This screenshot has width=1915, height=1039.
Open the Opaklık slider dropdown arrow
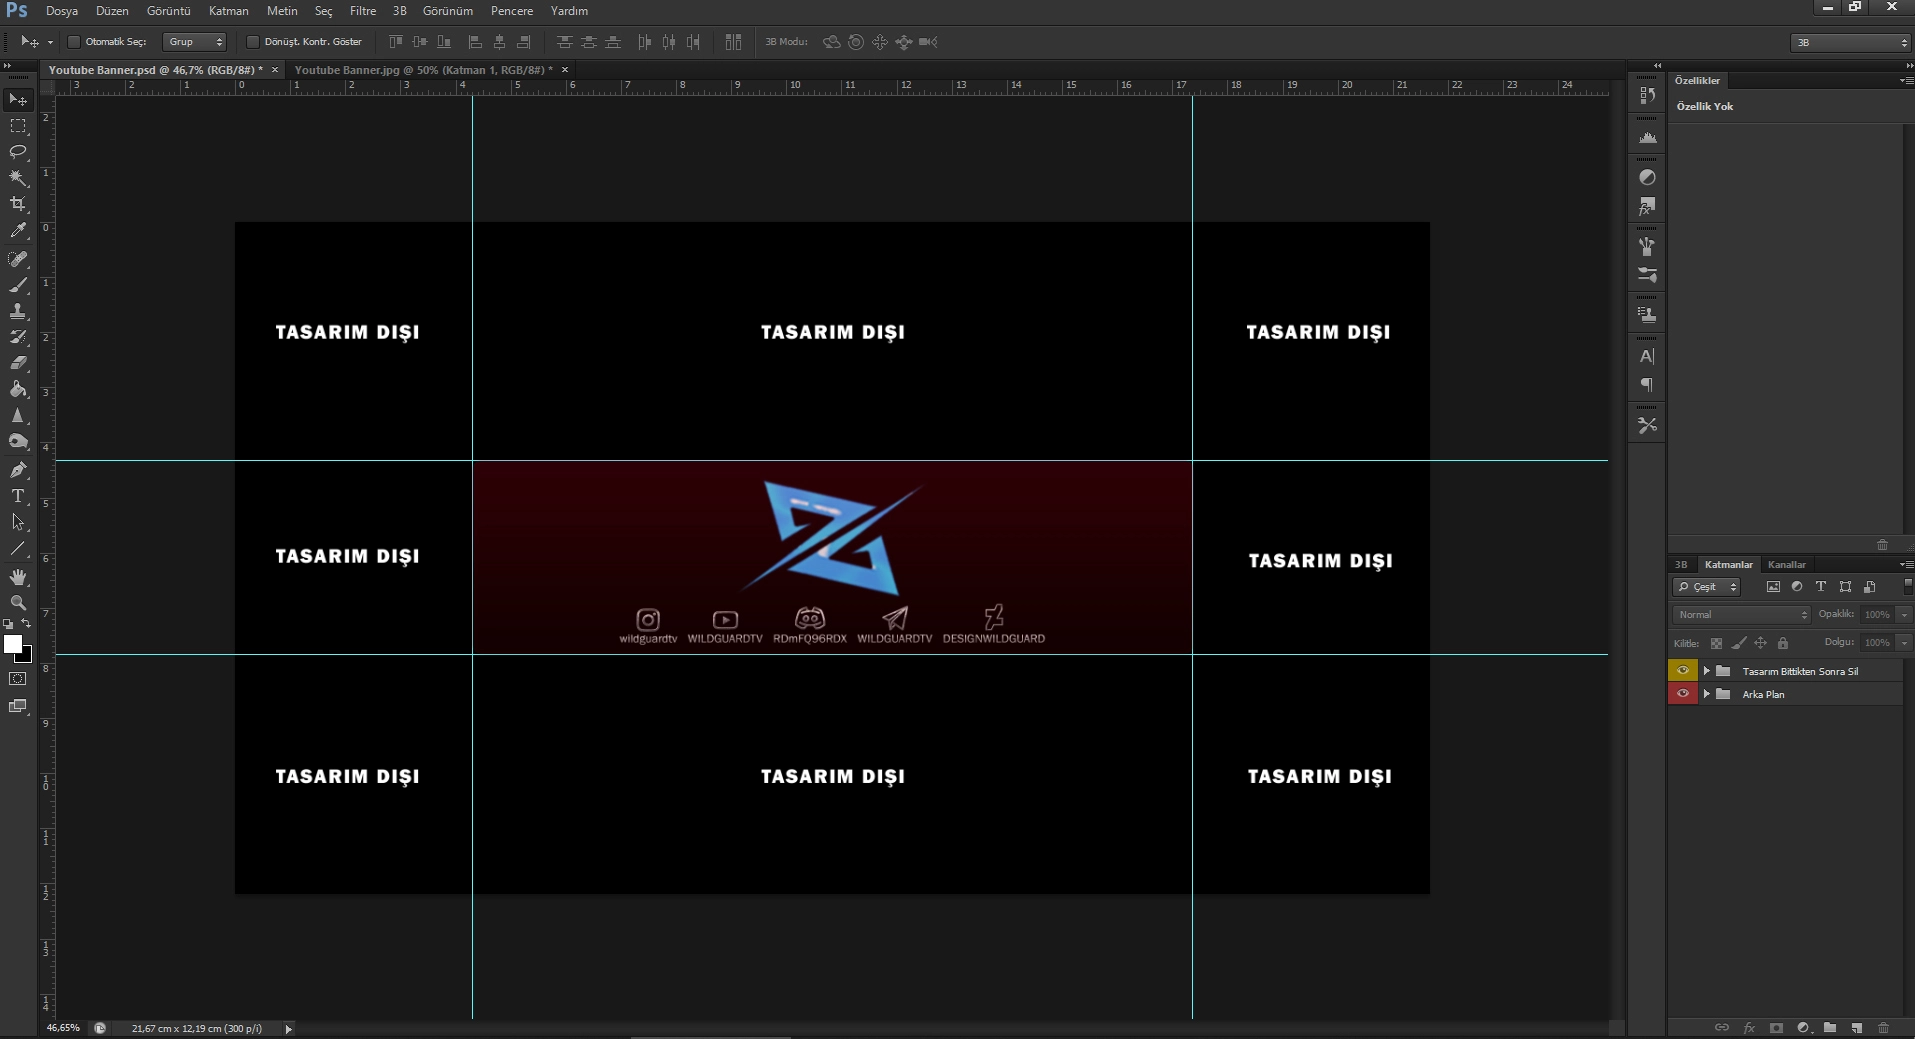tap(1904, 615)
